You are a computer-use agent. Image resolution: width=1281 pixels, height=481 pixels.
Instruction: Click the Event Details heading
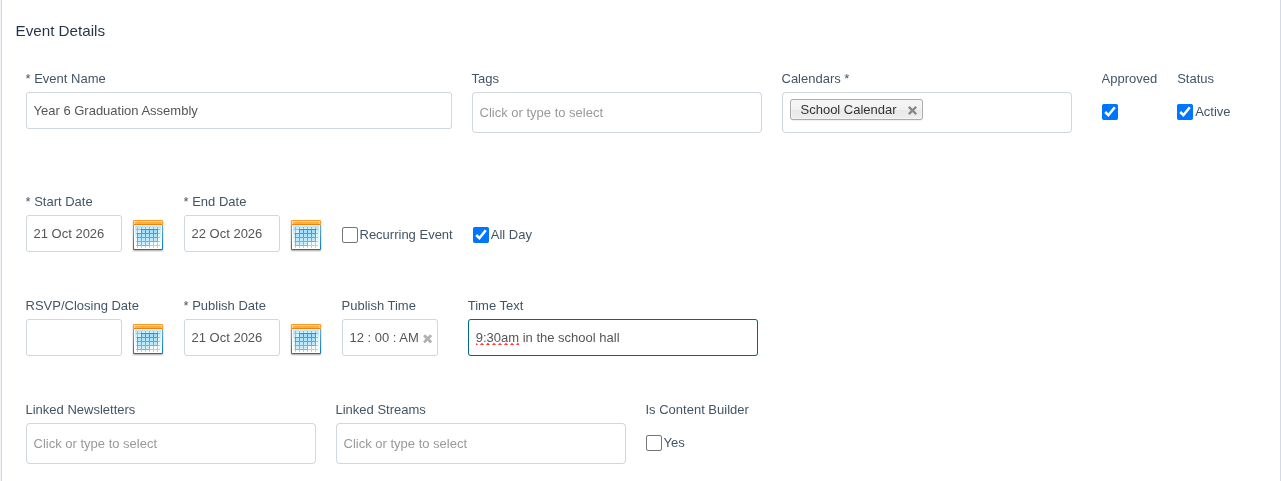pyautogui.click(x=60, y=31)
